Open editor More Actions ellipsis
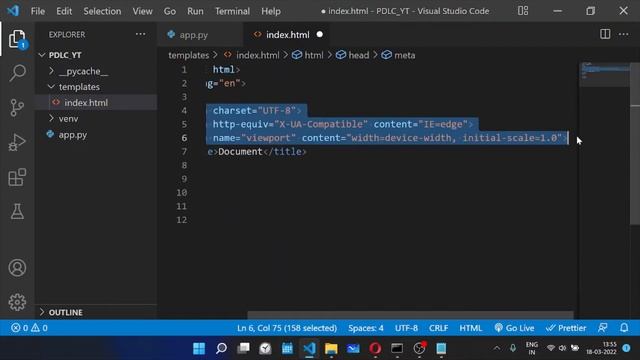 pyautogui.click(x=623, y=34)
